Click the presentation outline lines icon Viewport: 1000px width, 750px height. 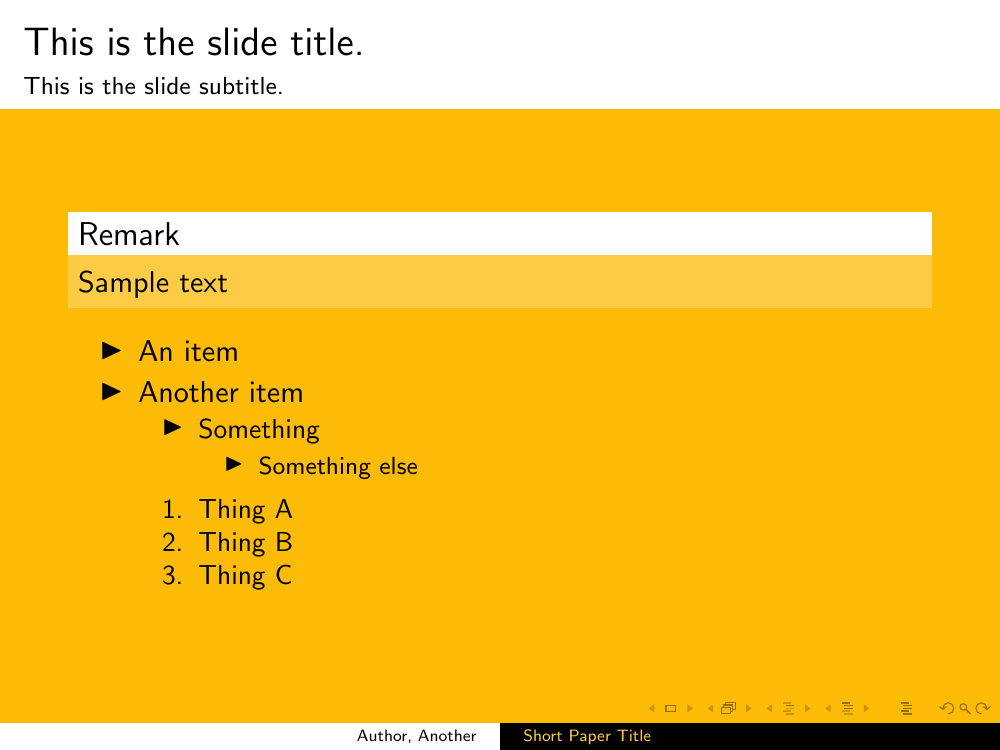(907, 709)
